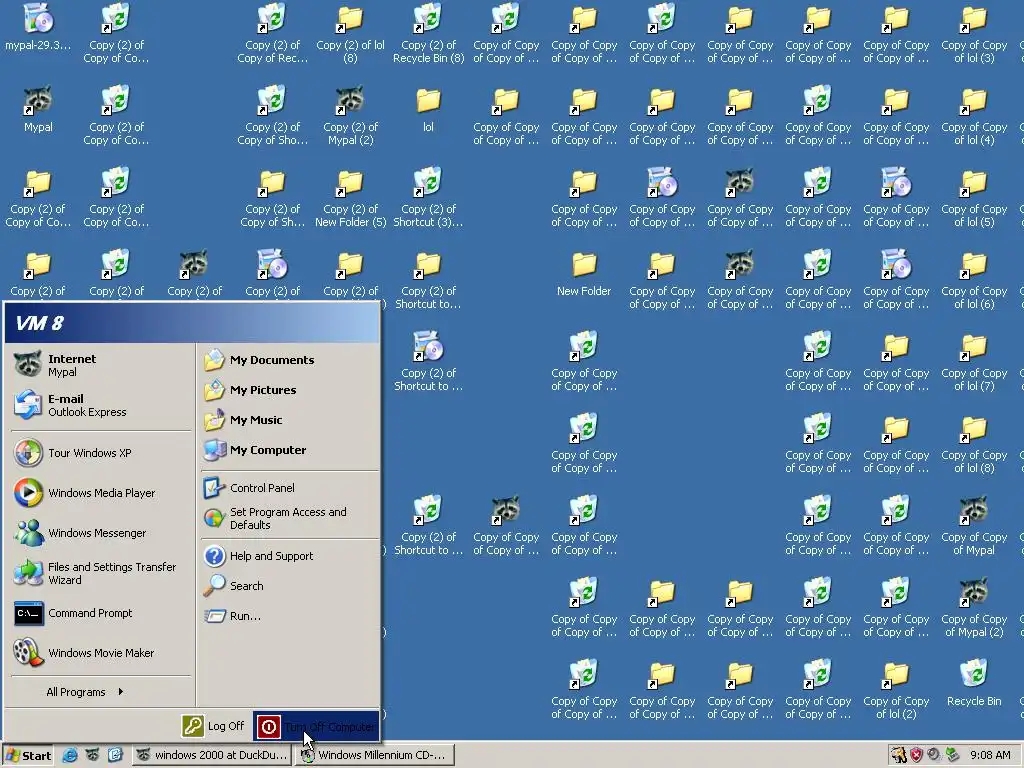
Task: Launch Mypal raccoon icon in Quick Launch
Action: tap(93, 756)
